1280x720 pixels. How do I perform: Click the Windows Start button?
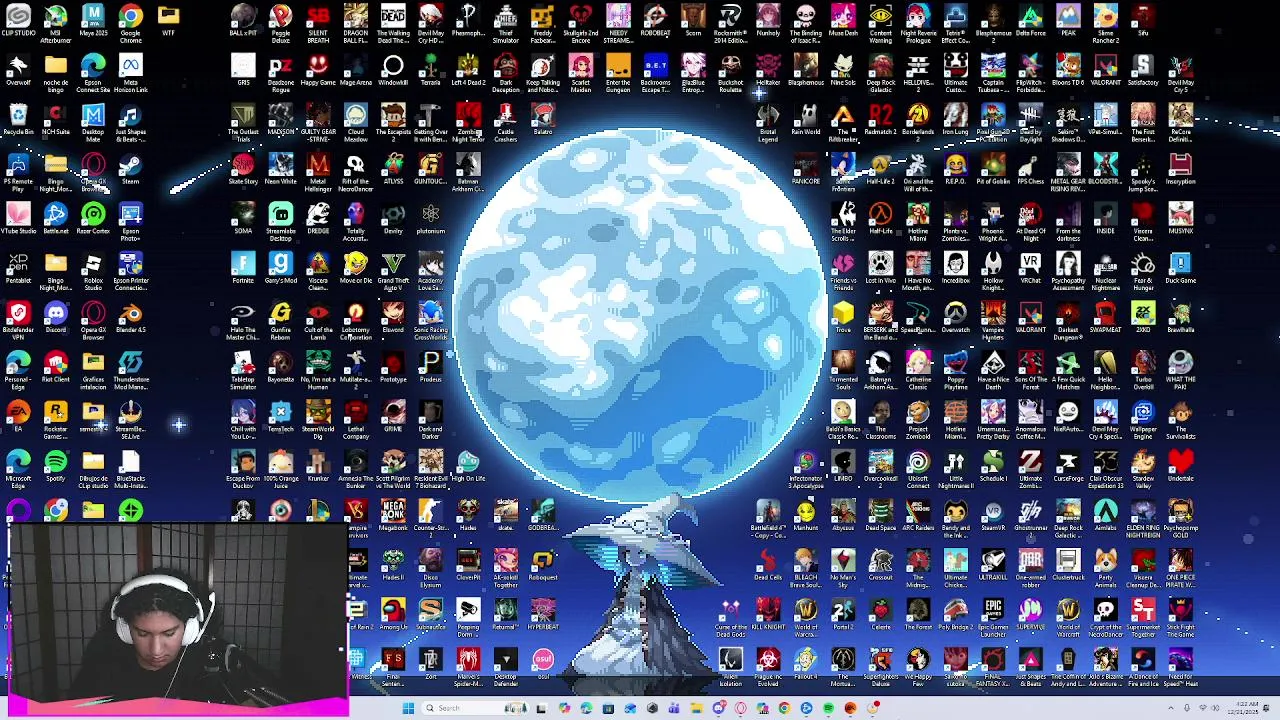[x=408, y=708]
